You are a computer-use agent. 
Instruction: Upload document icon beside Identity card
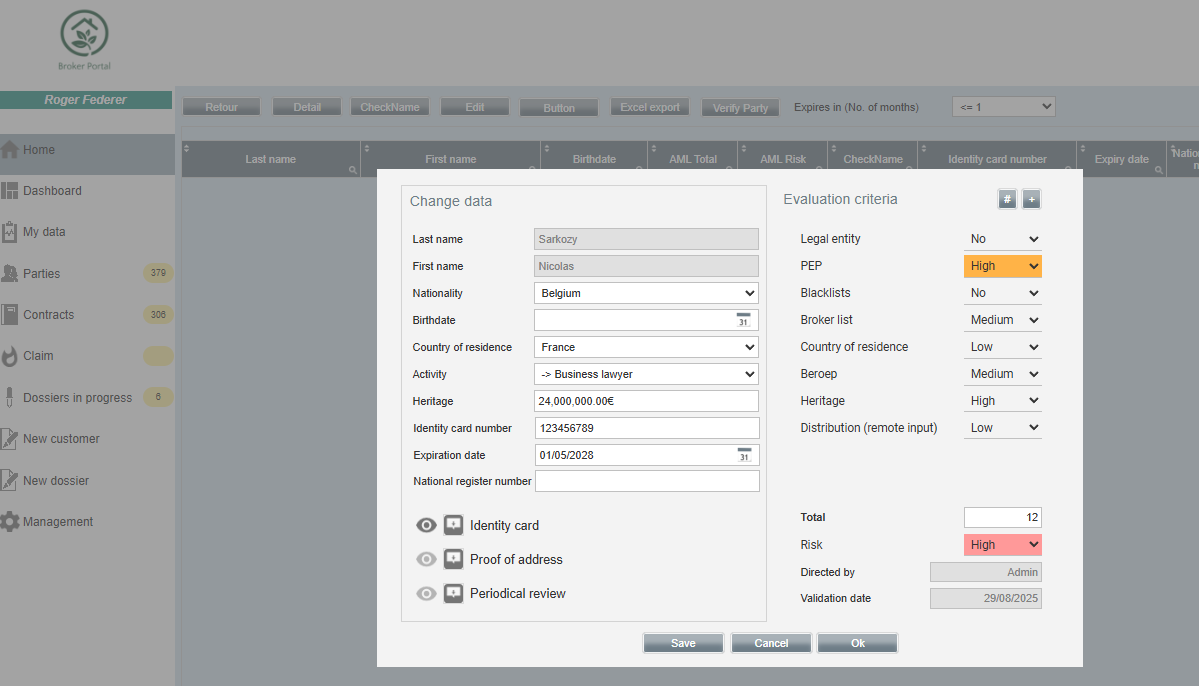click(454, 525)
